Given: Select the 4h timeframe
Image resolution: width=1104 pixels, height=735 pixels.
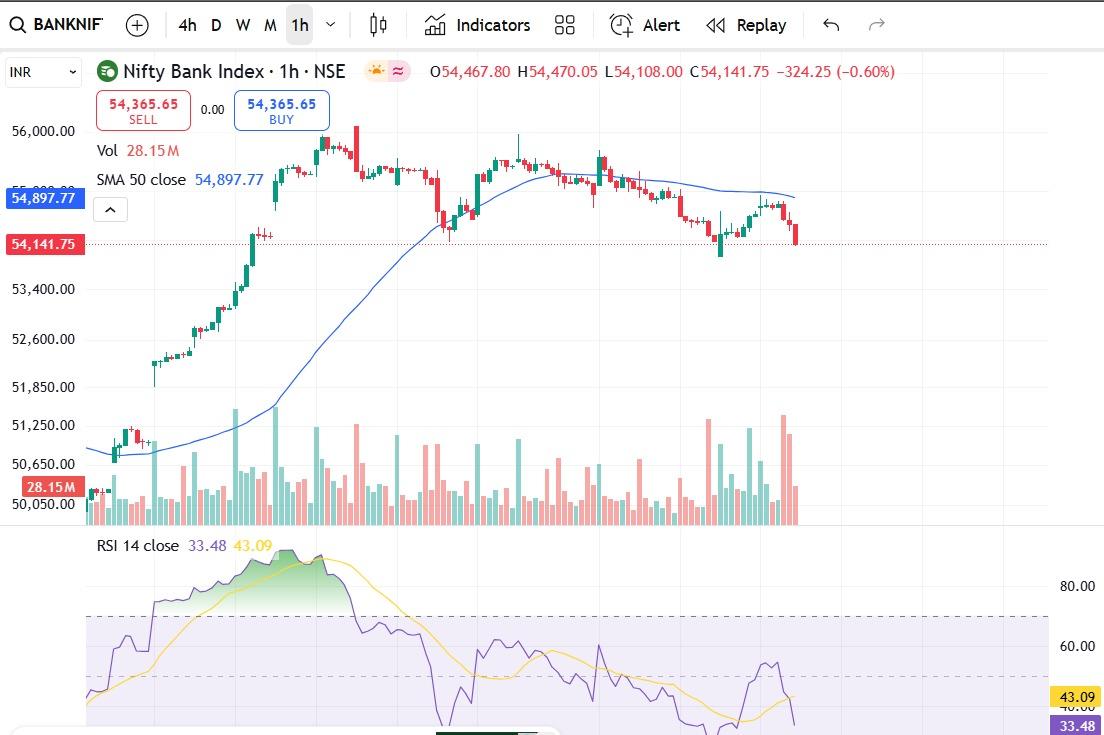Looking at the screenshot, I should (187, 25).
